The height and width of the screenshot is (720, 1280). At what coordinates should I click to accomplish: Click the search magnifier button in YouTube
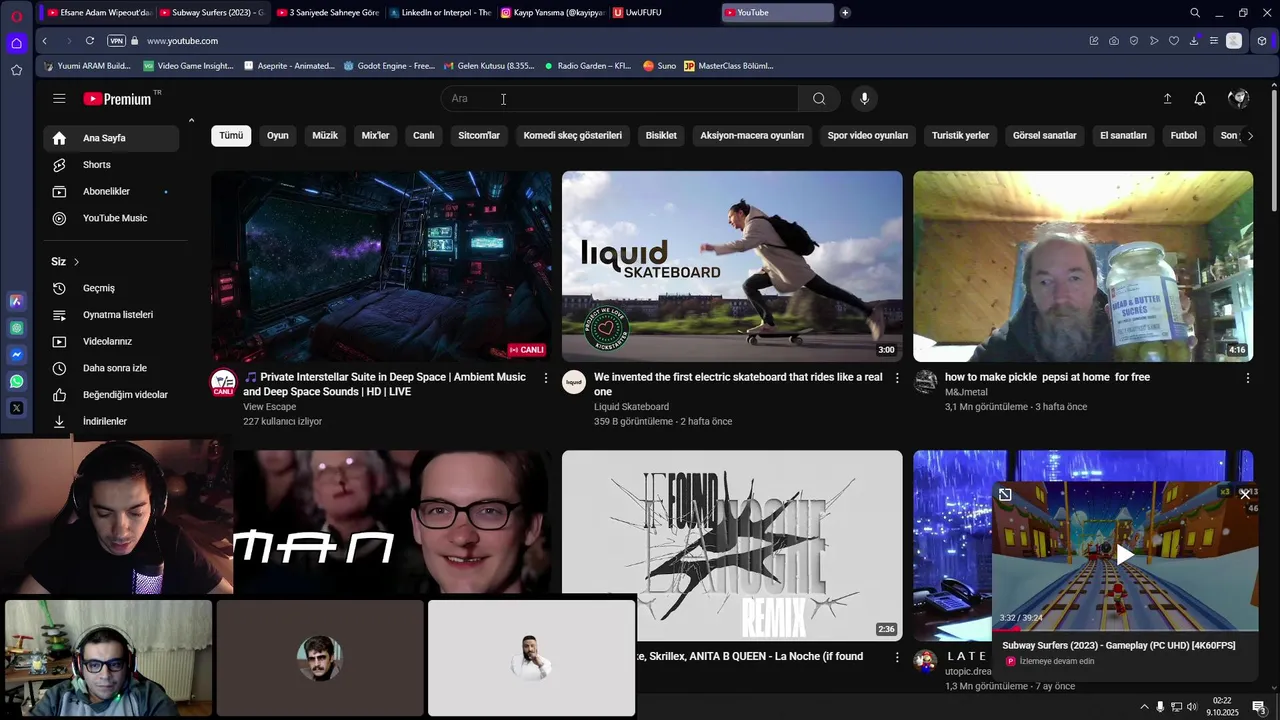[819, 98]
